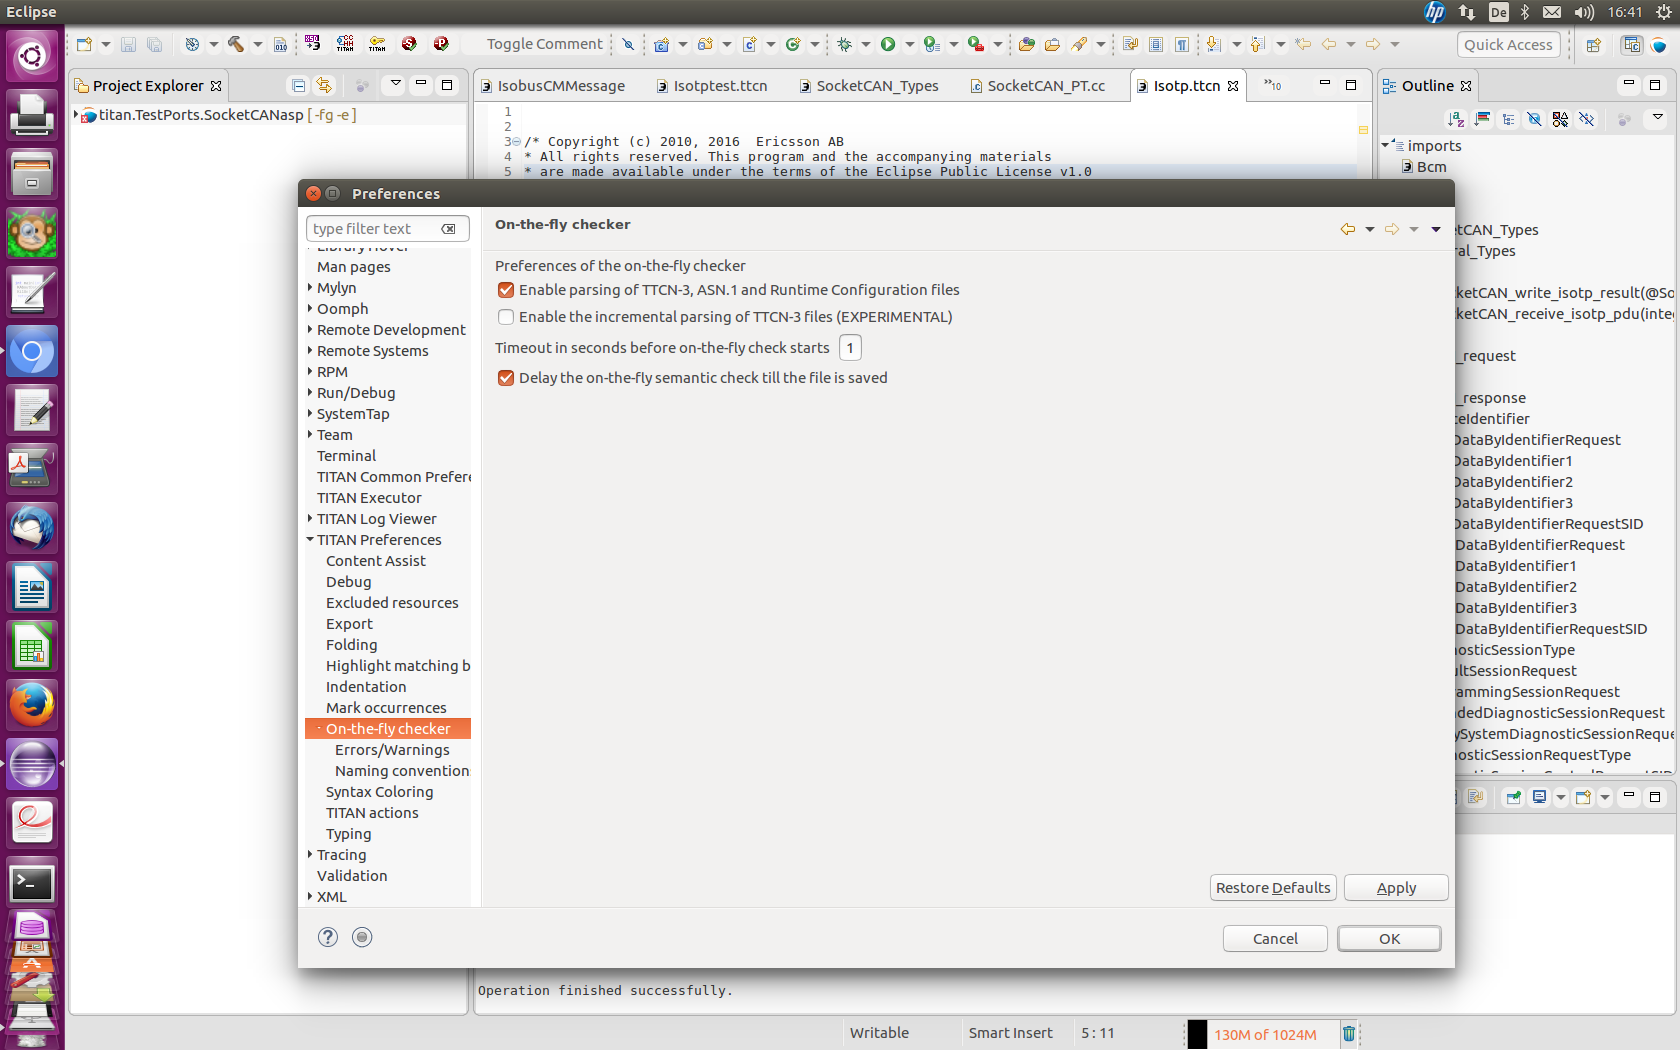
Task: Click the TITAN key-labeled toolbar icon
Action: pos(377,44)
